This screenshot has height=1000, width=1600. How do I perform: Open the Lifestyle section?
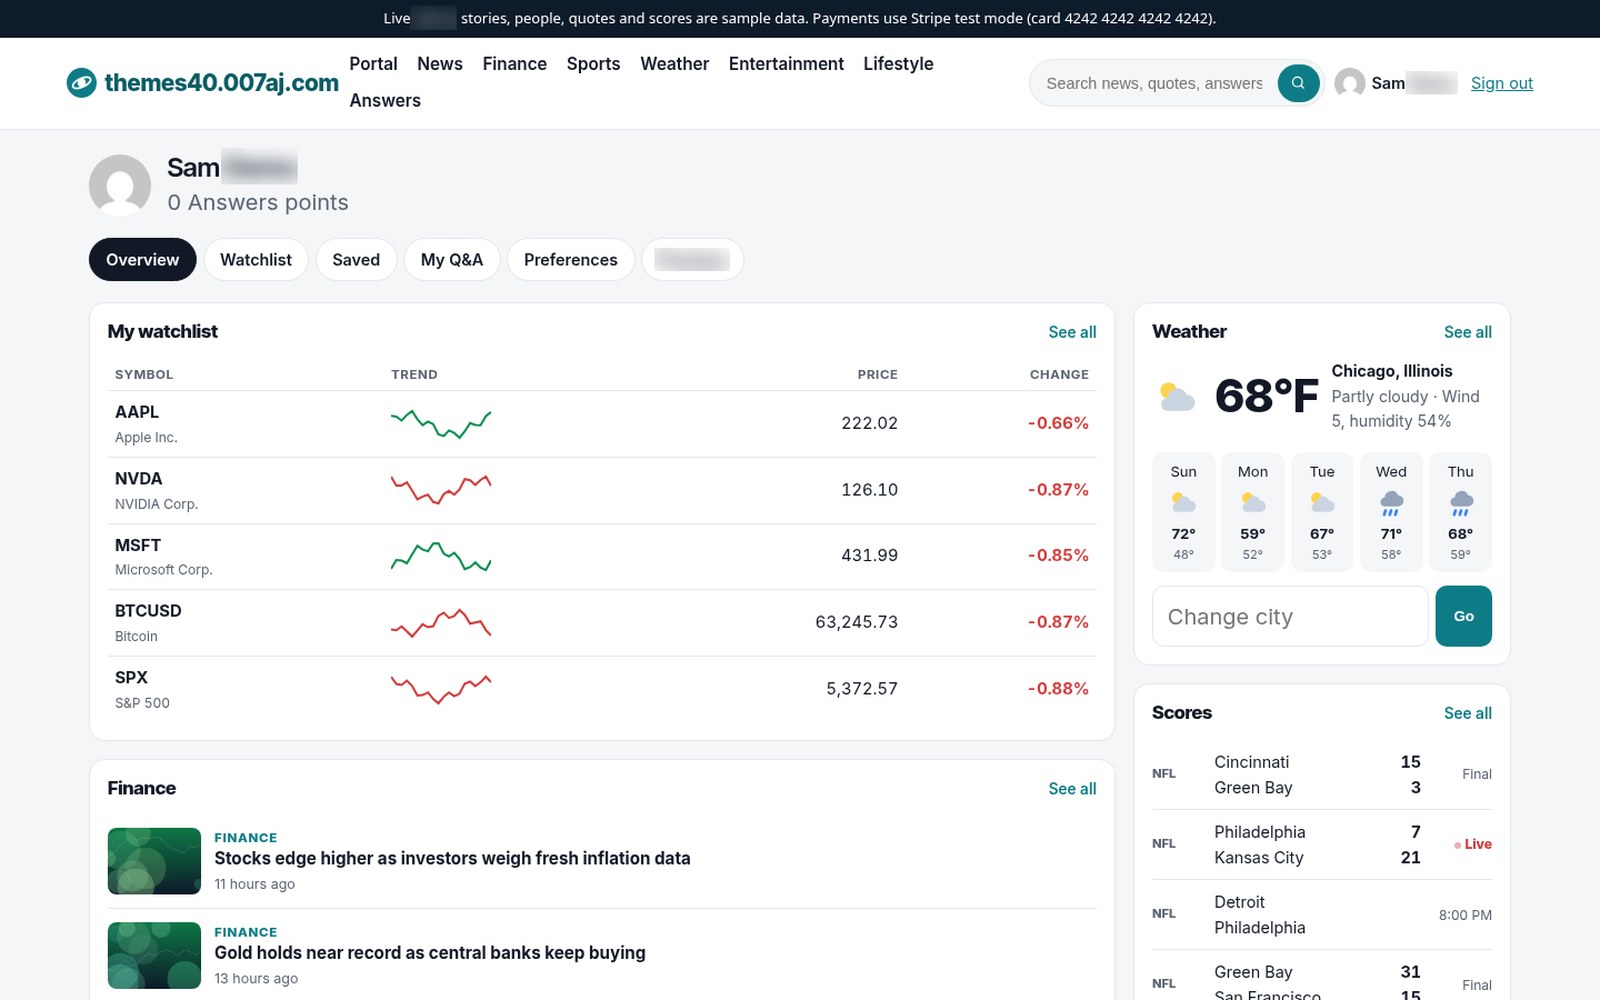pos(898,64)
